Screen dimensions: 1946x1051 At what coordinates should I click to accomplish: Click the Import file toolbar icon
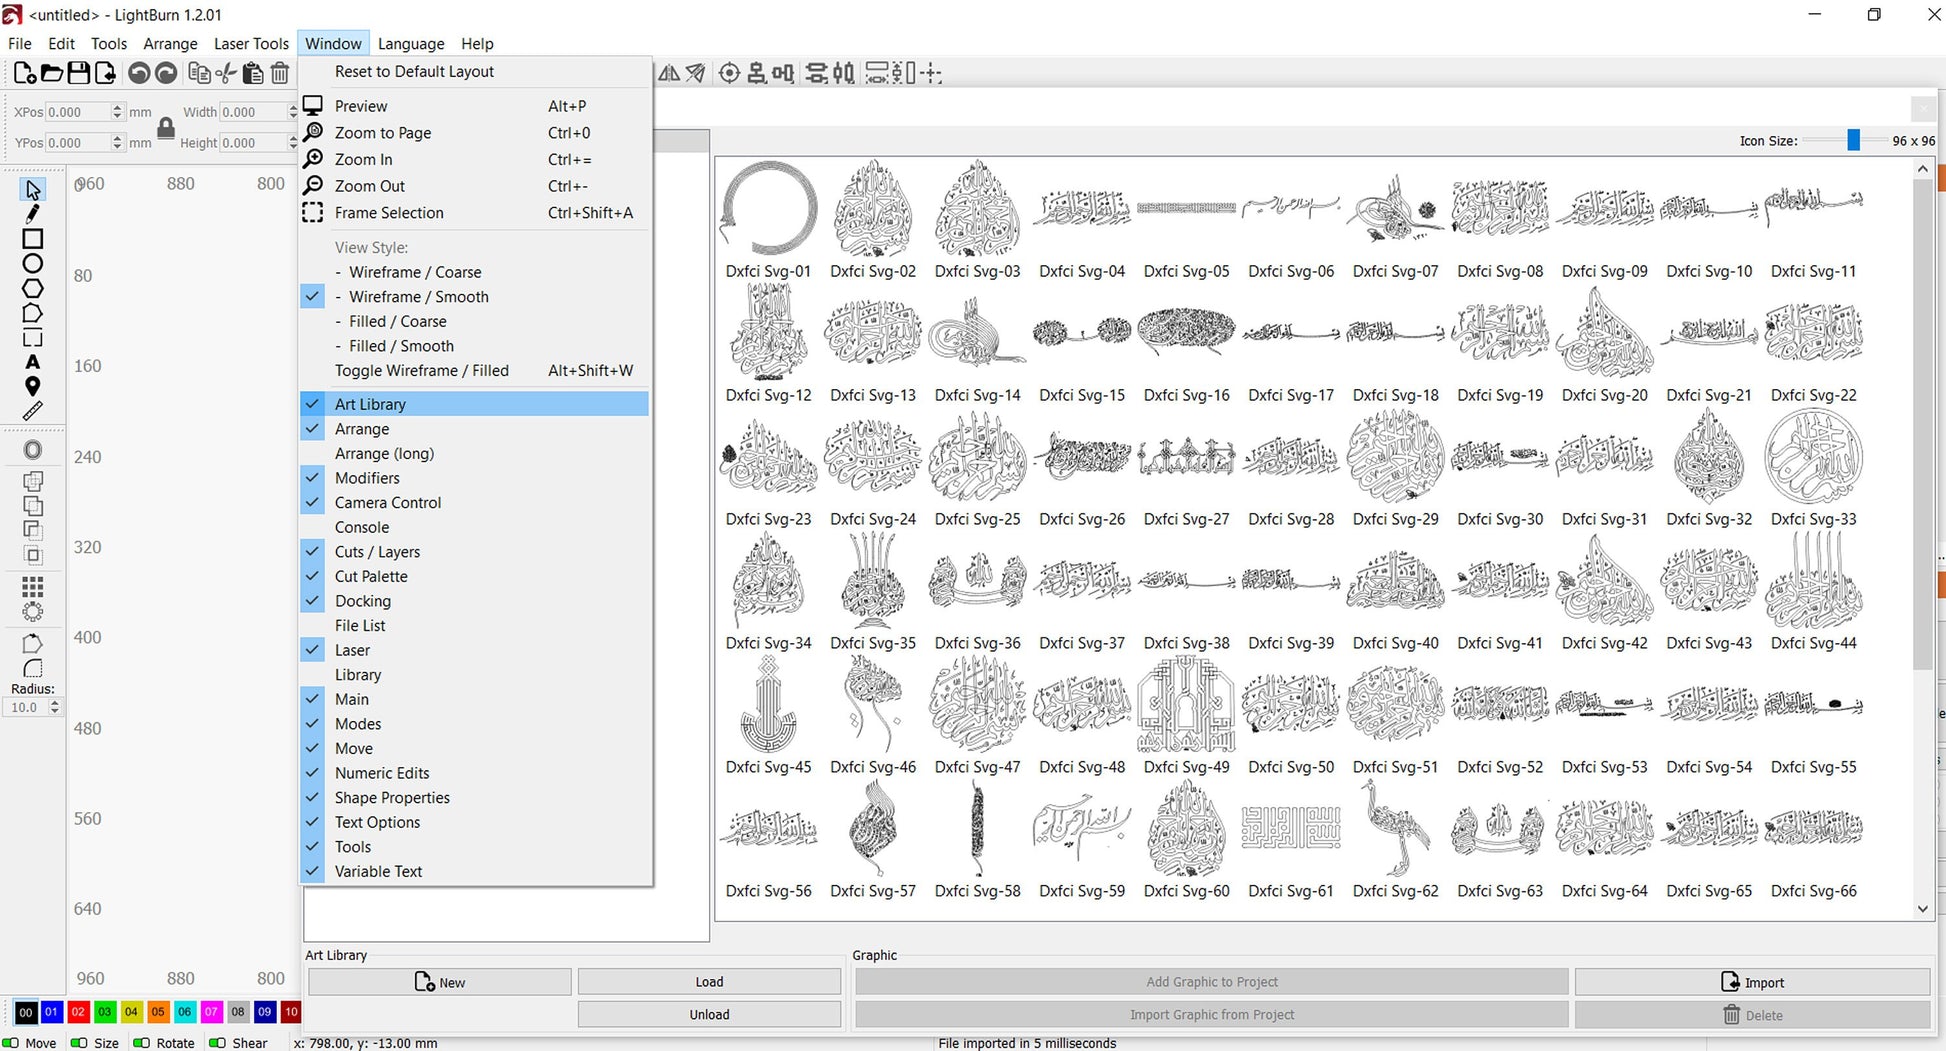pos(105,73)
